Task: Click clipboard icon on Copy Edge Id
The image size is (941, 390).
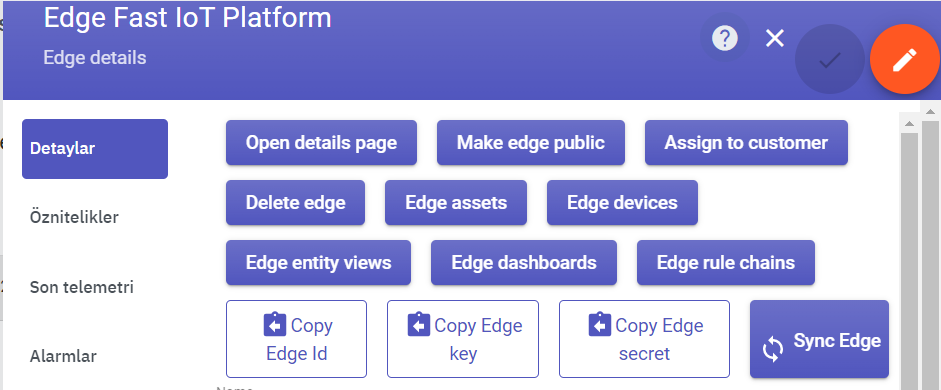Action: coord(275,325)
